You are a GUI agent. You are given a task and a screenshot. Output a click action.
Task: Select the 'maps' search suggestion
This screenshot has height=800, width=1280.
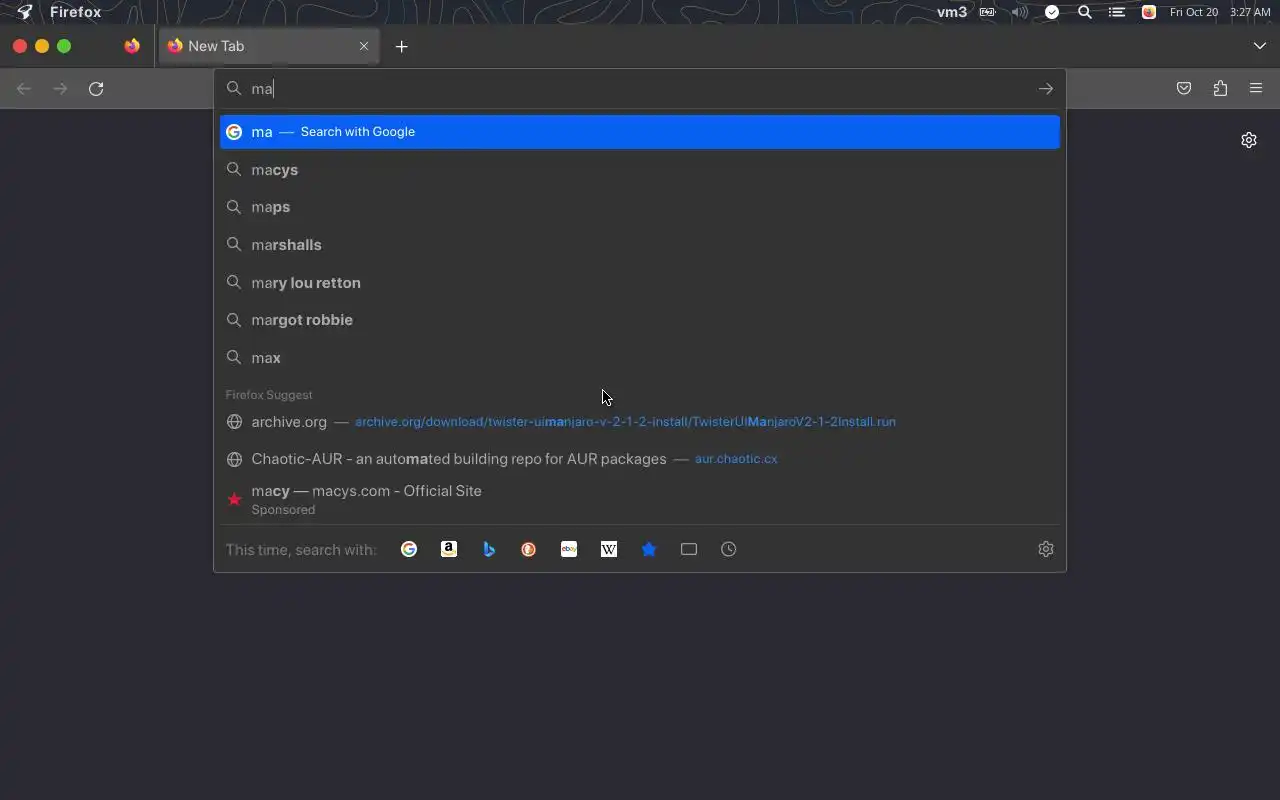coord(640,207)
